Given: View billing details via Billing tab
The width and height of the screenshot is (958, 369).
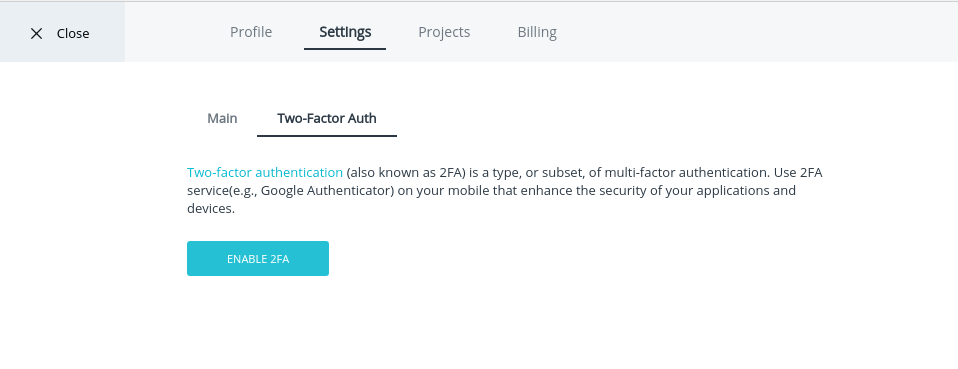Looking at the screenshot, I should (x=537, y=32).
